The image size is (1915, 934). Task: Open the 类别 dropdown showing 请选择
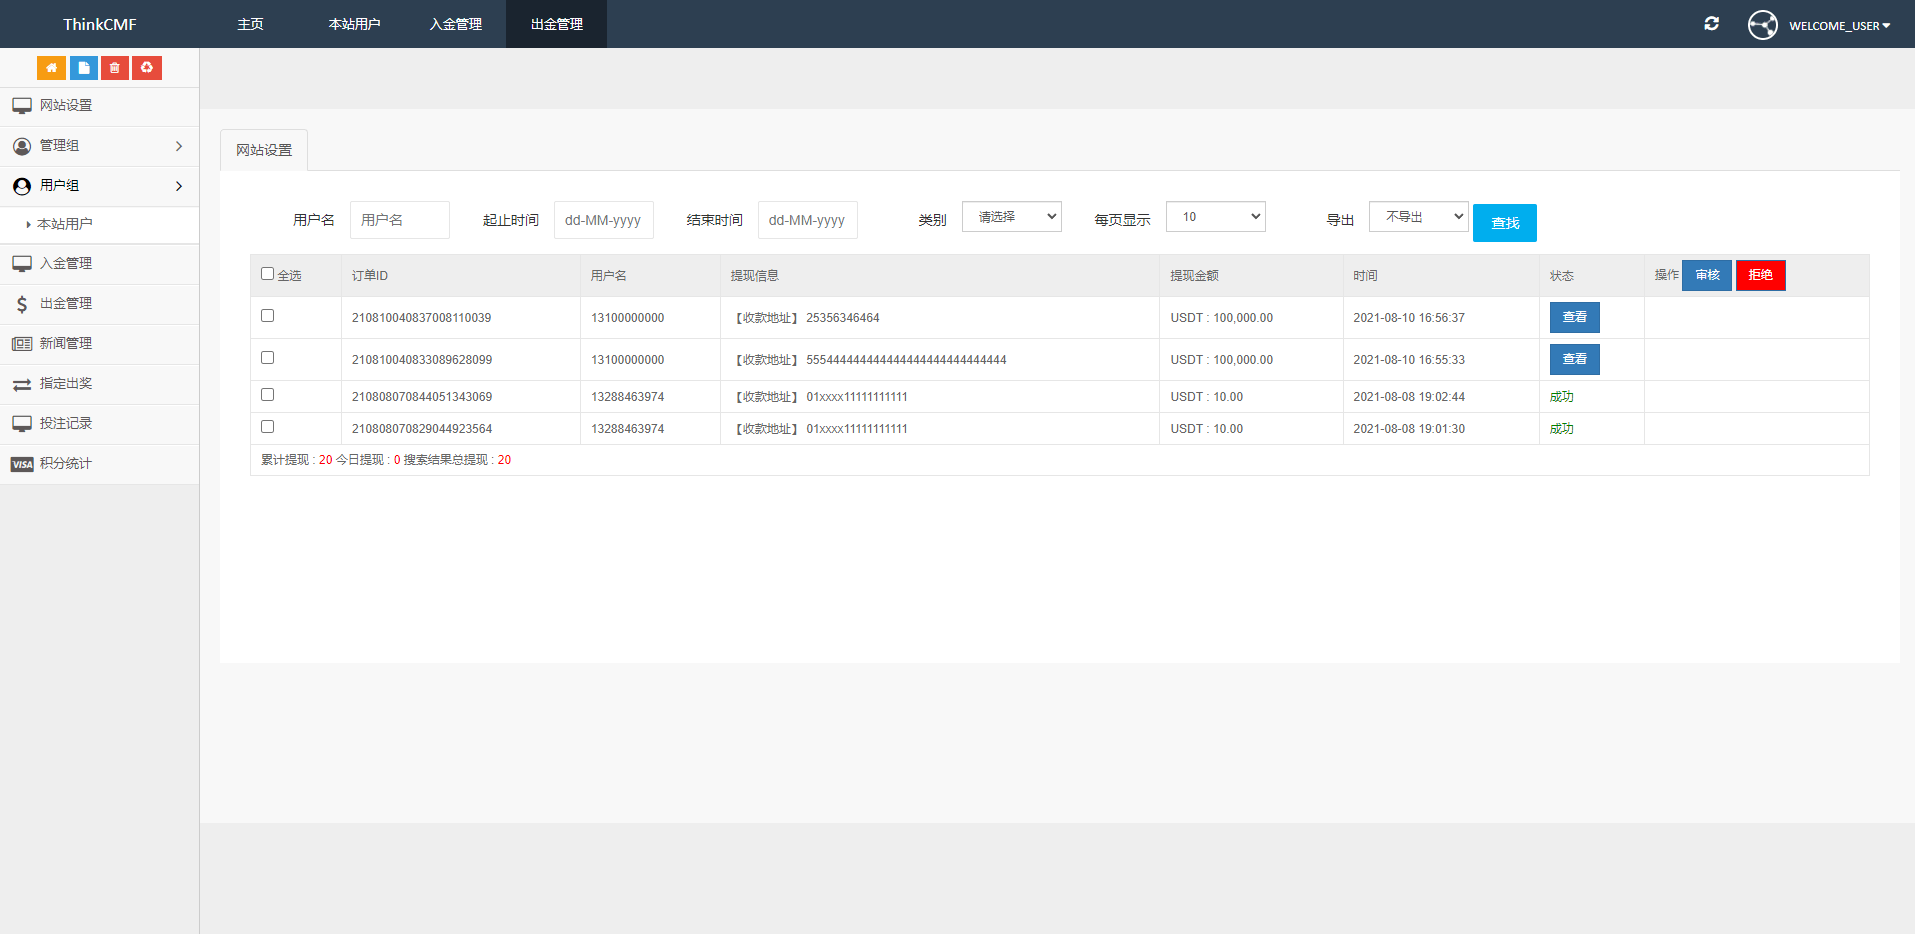[1011, 217]
